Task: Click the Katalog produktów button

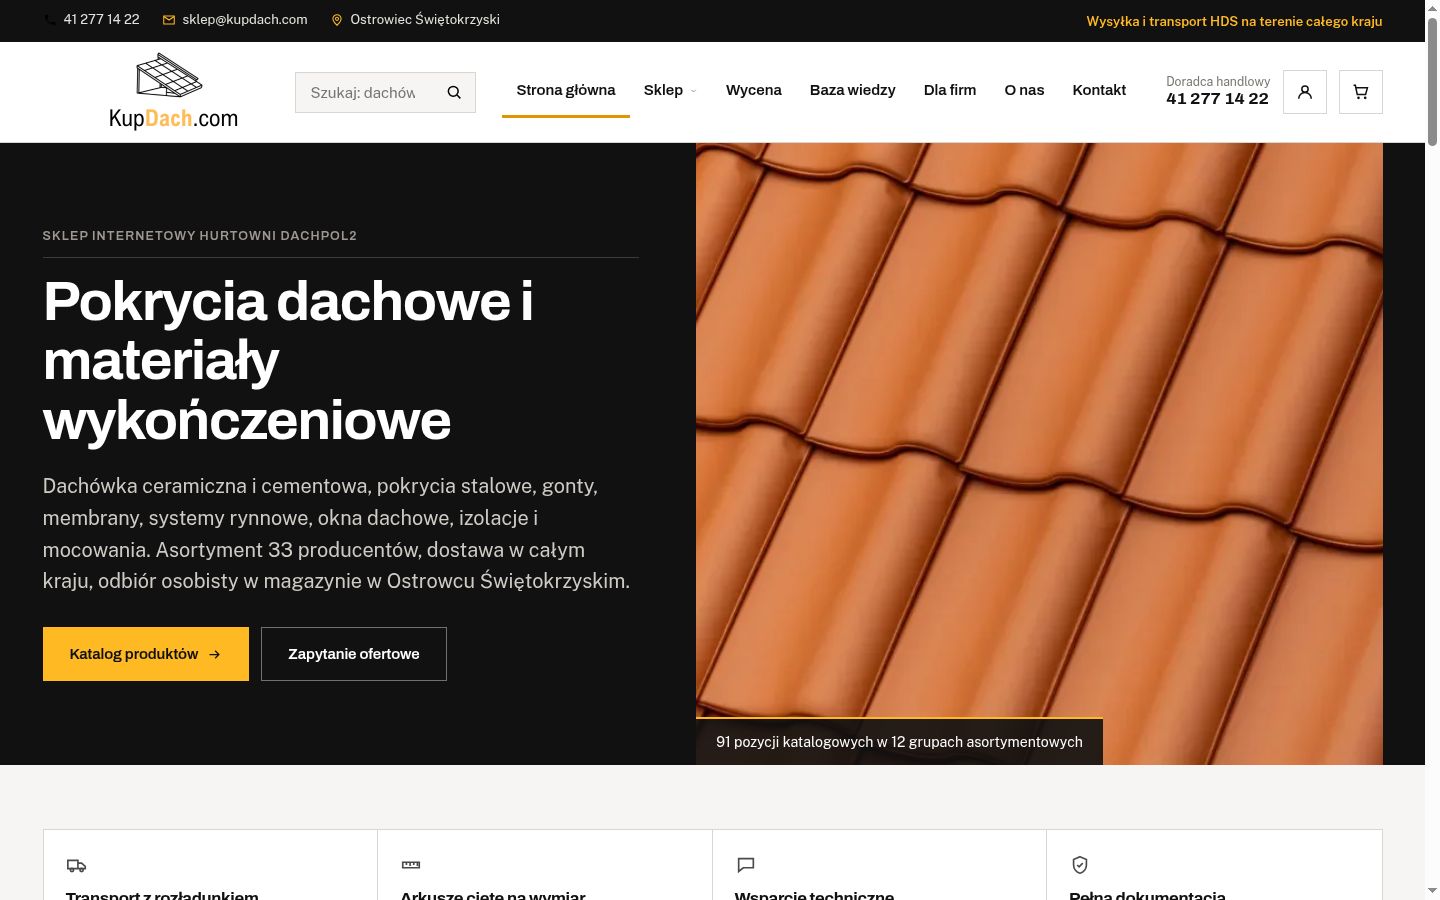Action: 146,654
